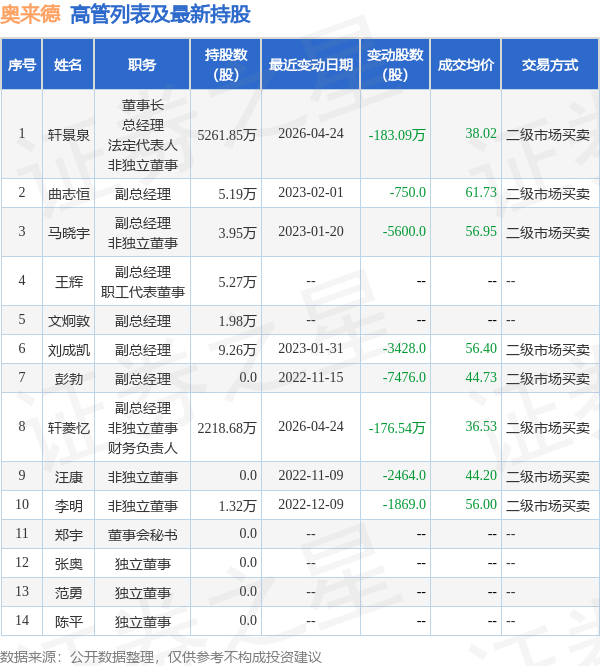
Task: Click the change value -2464.0
Action: click(x=404, y=475)
